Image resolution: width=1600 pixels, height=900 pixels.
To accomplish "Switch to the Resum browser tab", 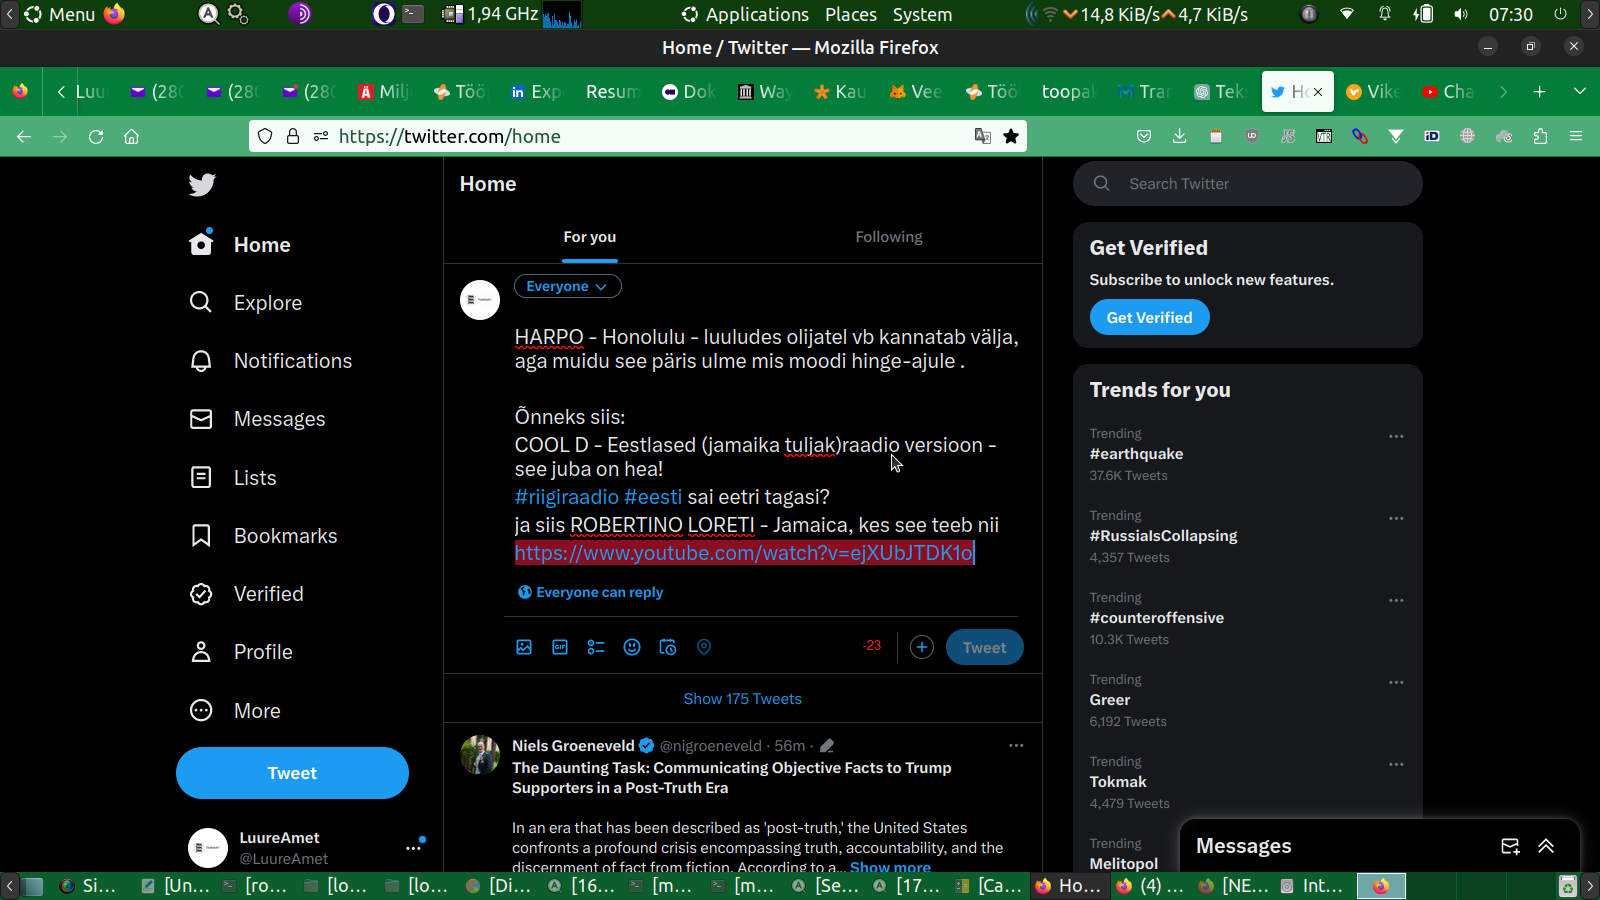I will coord(611,91).
